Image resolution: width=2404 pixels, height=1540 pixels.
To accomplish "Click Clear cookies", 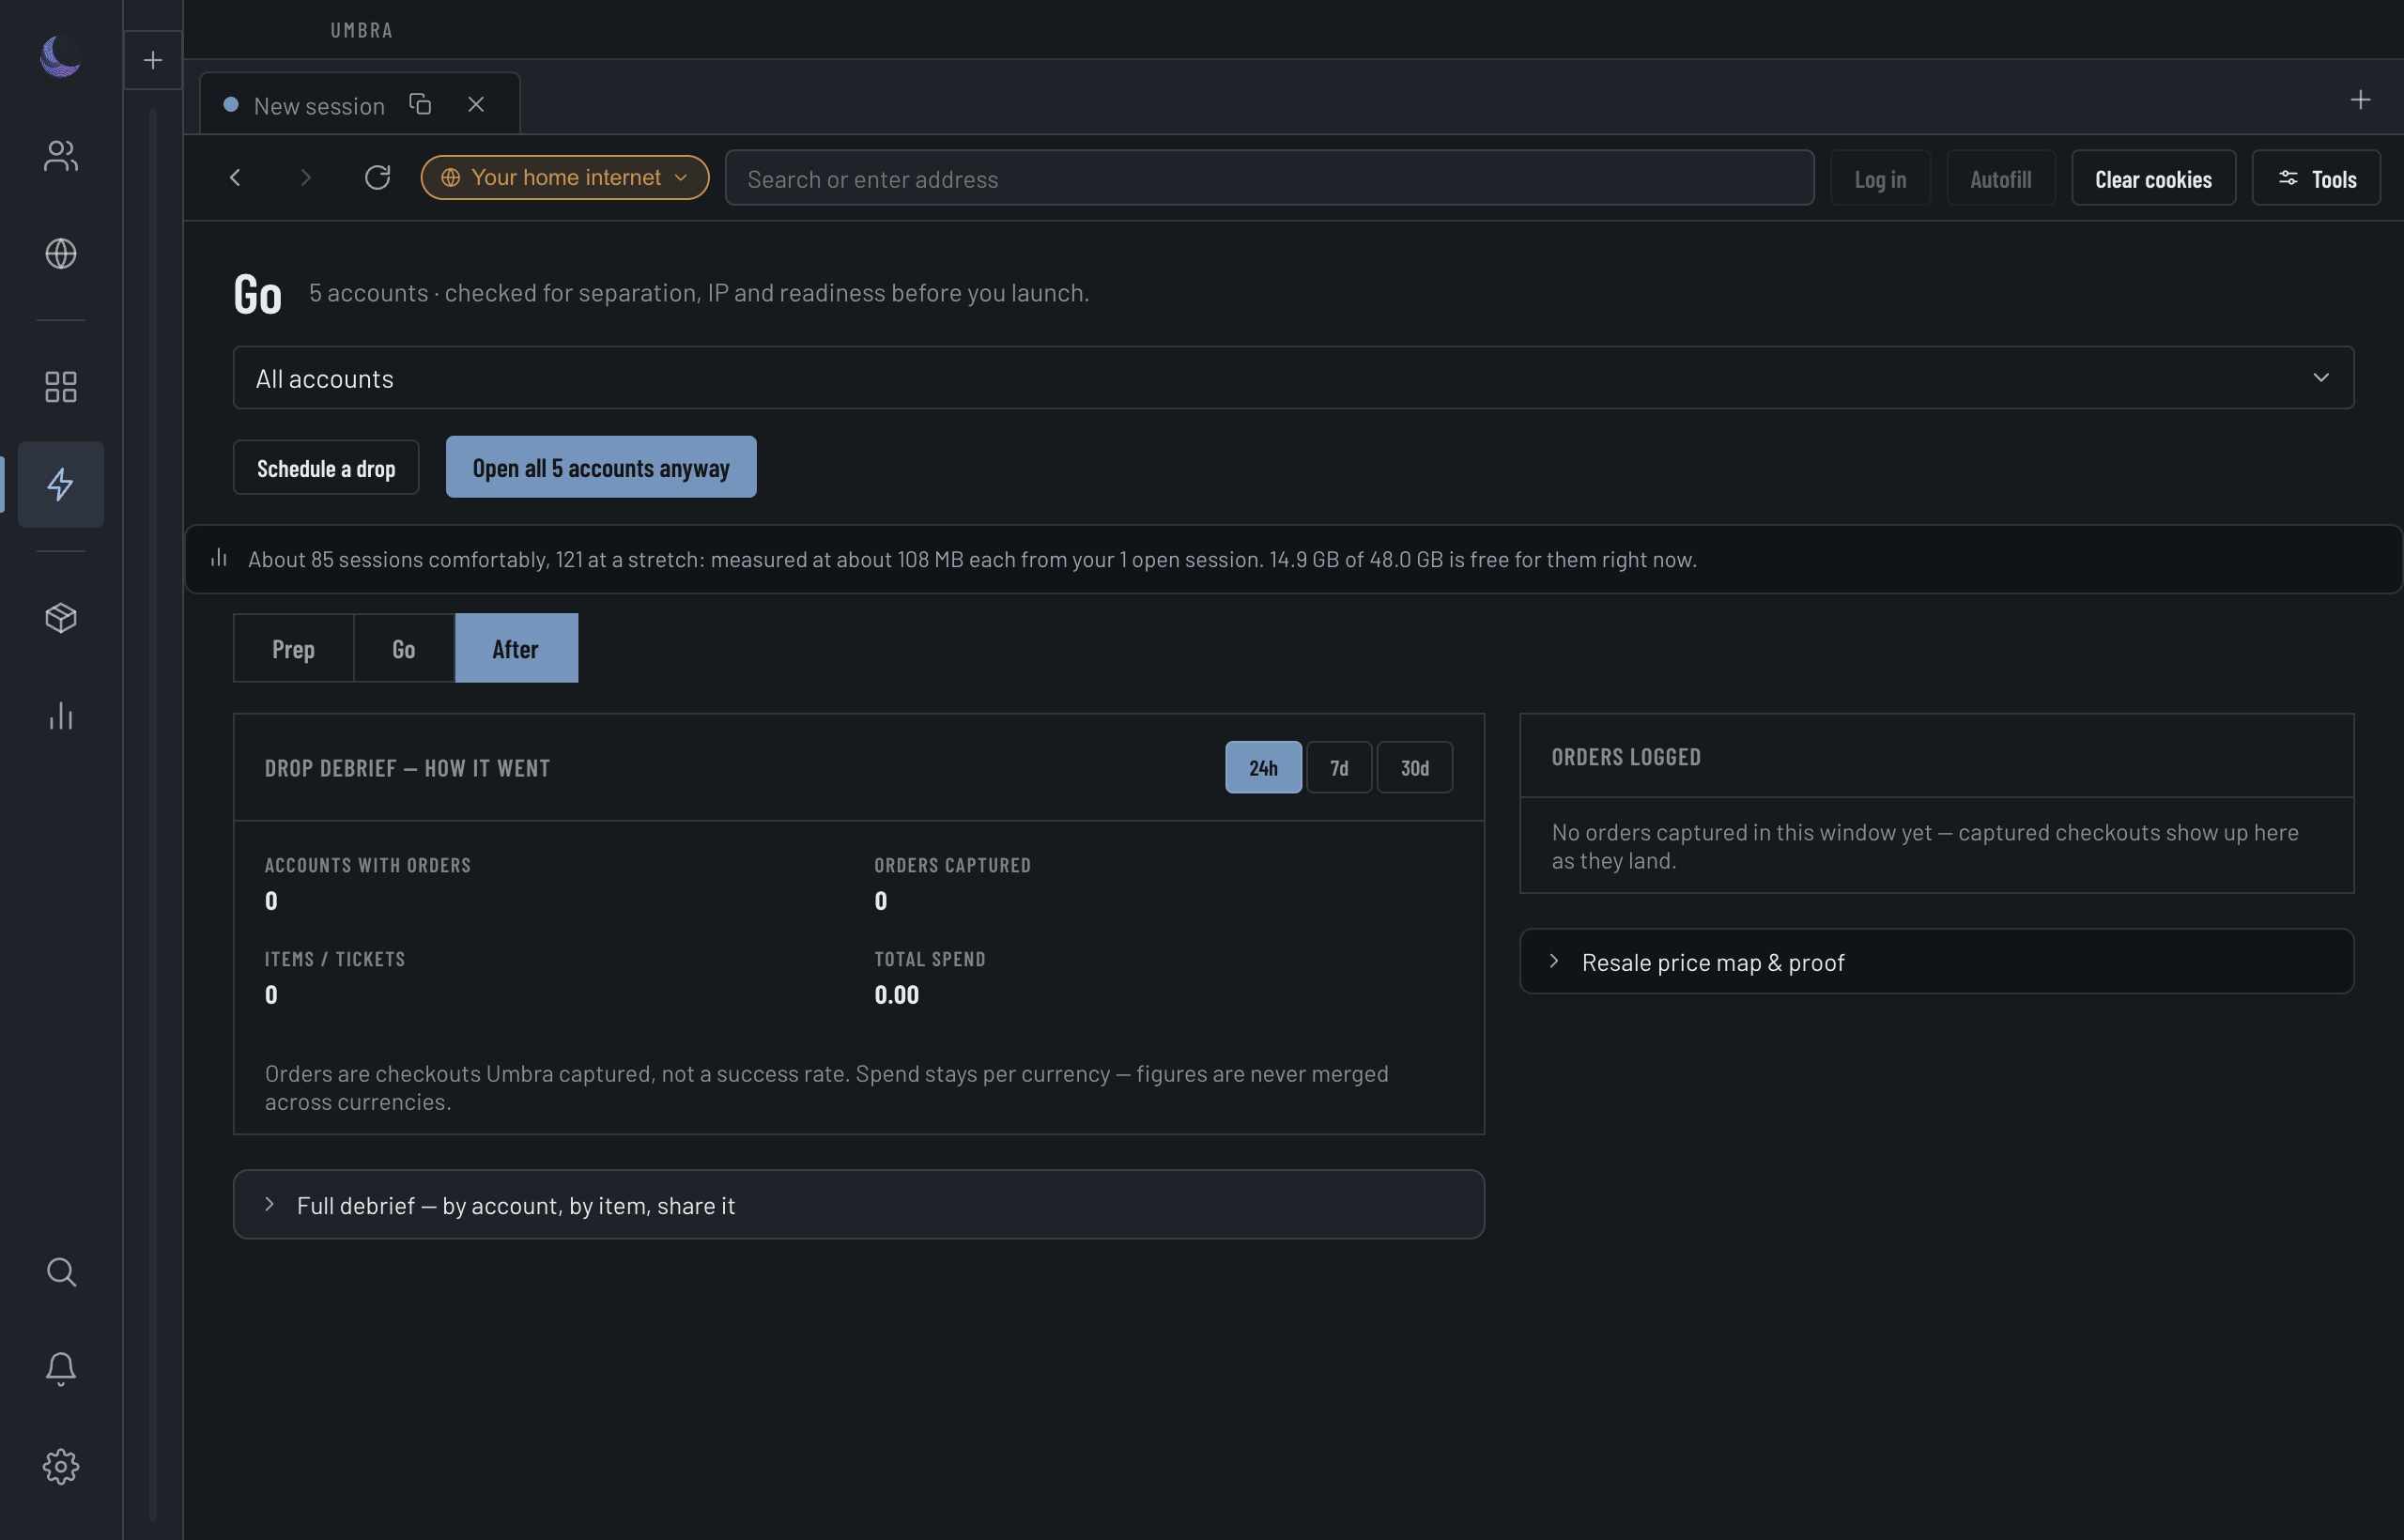I will click(2153, 178).
